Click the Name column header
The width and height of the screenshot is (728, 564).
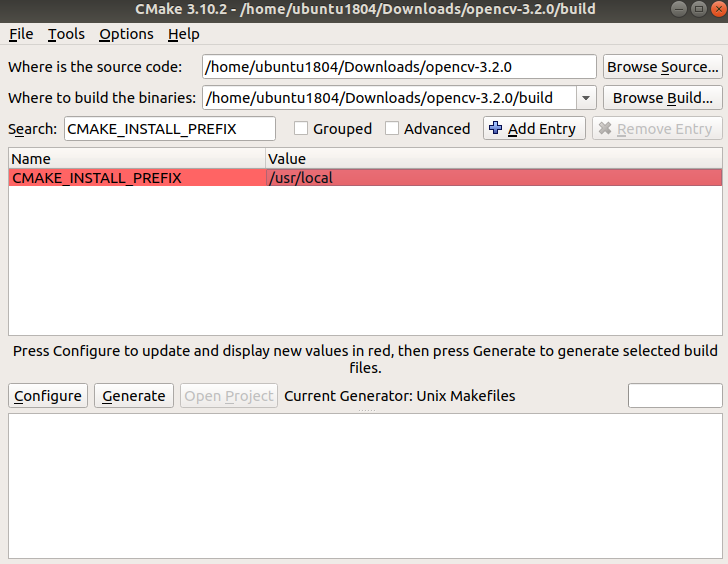click(x=137, y=159)
